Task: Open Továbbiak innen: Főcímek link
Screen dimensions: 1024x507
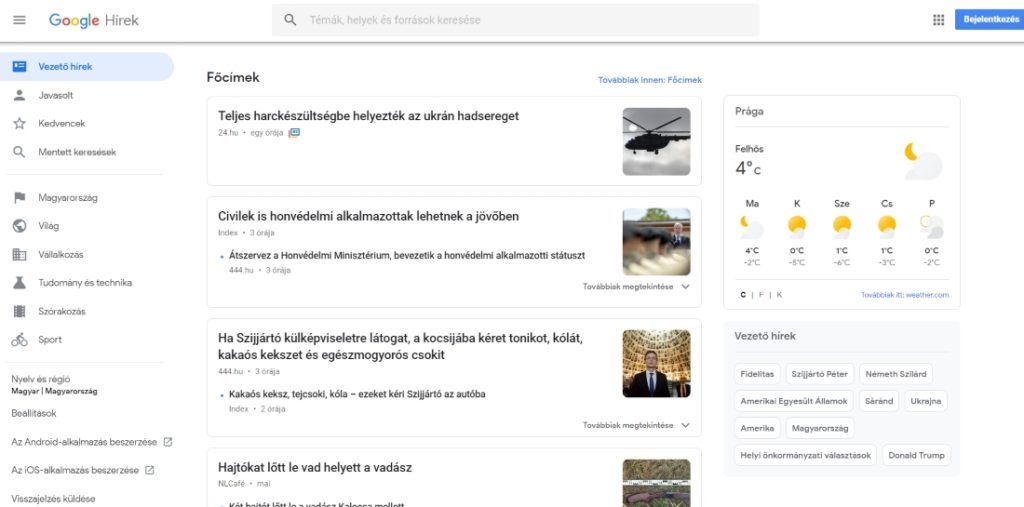Action: [650, 80]
